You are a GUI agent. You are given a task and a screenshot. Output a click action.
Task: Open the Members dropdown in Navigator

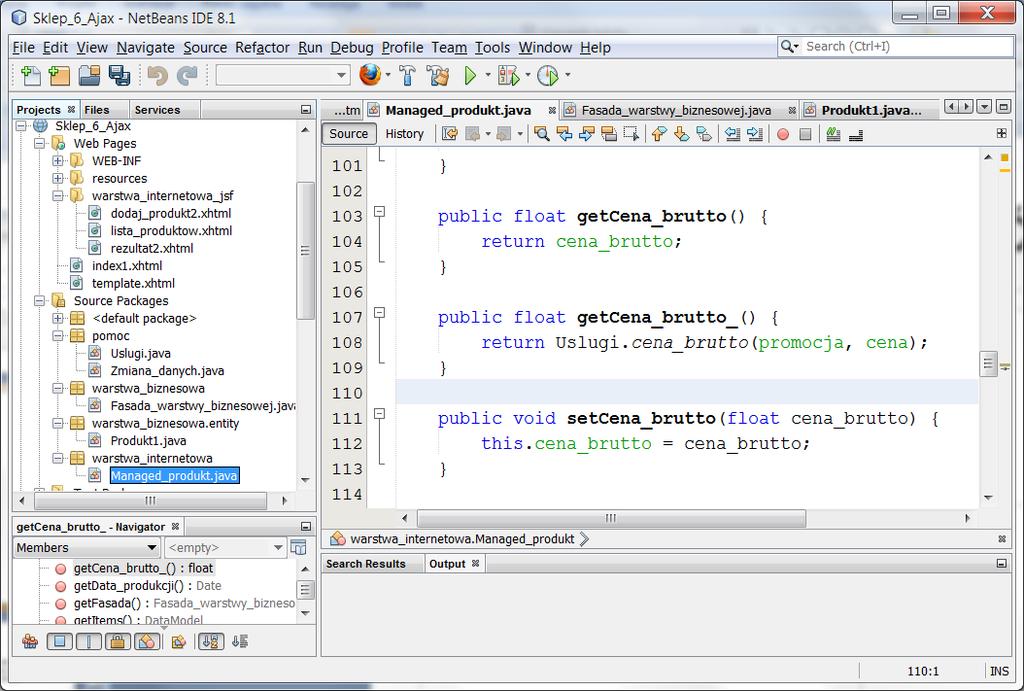[x=87, y=547]
